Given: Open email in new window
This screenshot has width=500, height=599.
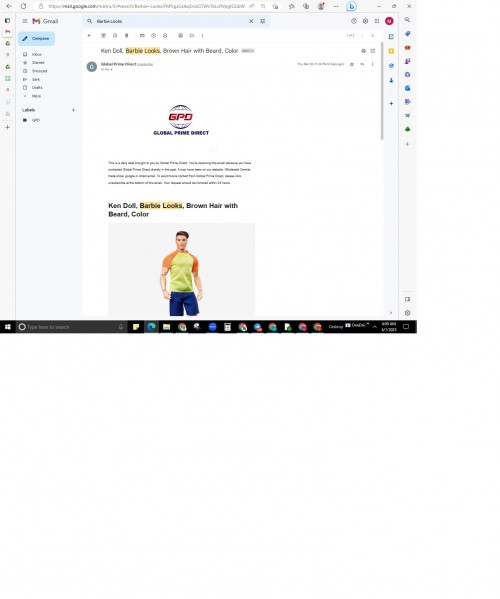Looking at the screenshot, I should [373, 51].
